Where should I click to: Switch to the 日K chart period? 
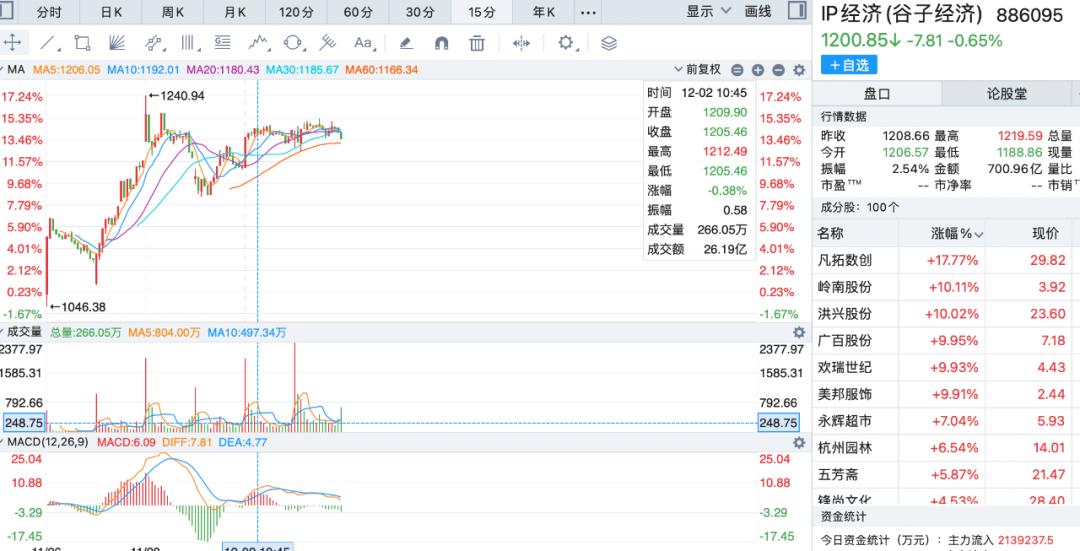pos(111,12)
